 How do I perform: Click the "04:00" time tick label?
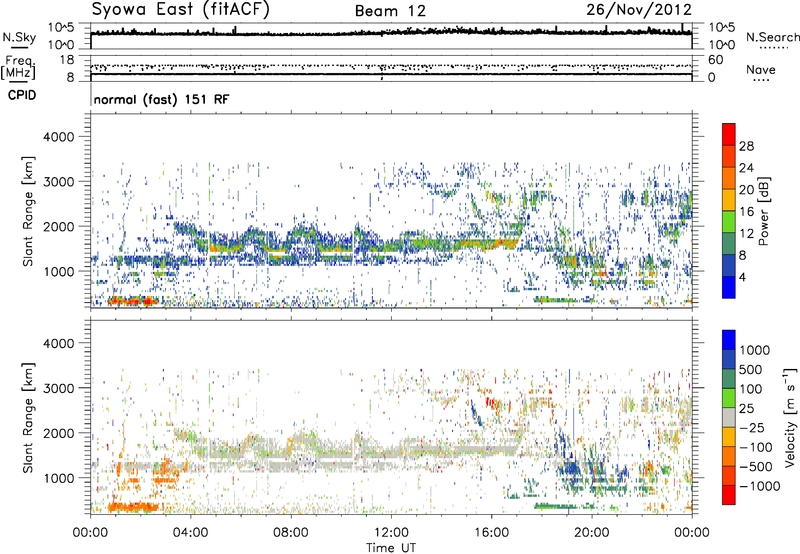[191, 533]
